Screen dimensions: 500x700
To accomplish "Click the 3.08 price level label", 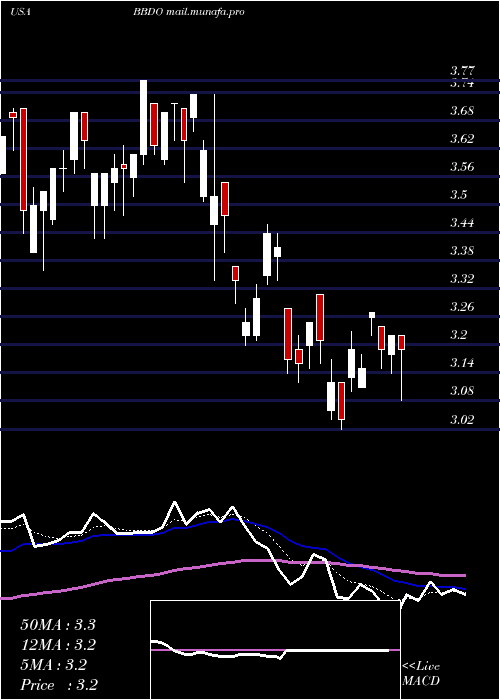I will [x=462, y=391].
